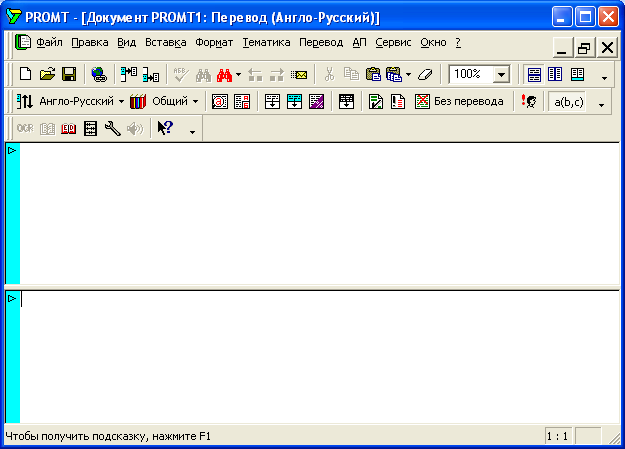625x449 pixels.
Task: Click the spell check ABC checkmark icon
Action: pos(181,74)
